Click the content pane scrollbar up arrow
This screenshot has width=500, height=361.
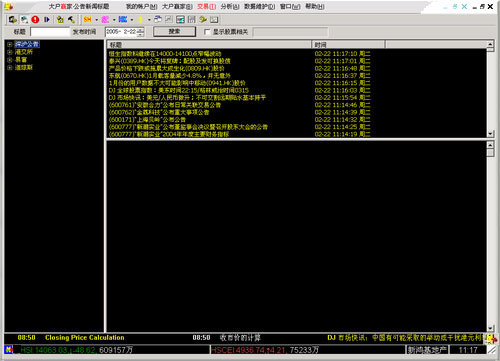point(490,145)
